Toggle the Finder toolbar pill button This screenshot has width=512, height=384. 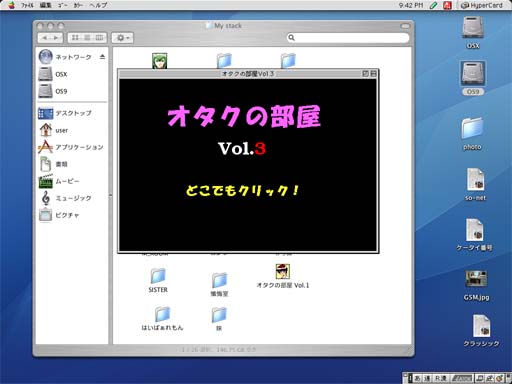click(x=405, y=26)
